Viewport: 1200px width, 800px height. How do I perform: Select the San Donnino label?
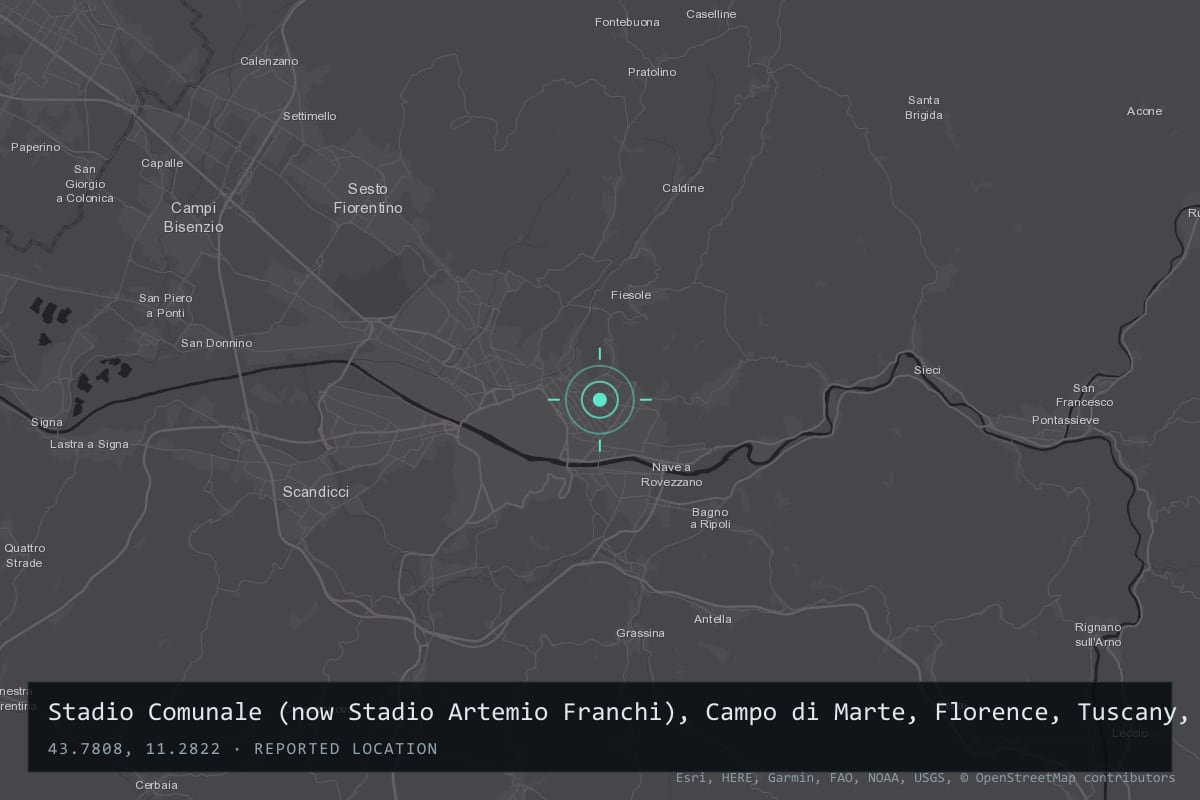tap(216, 343)
